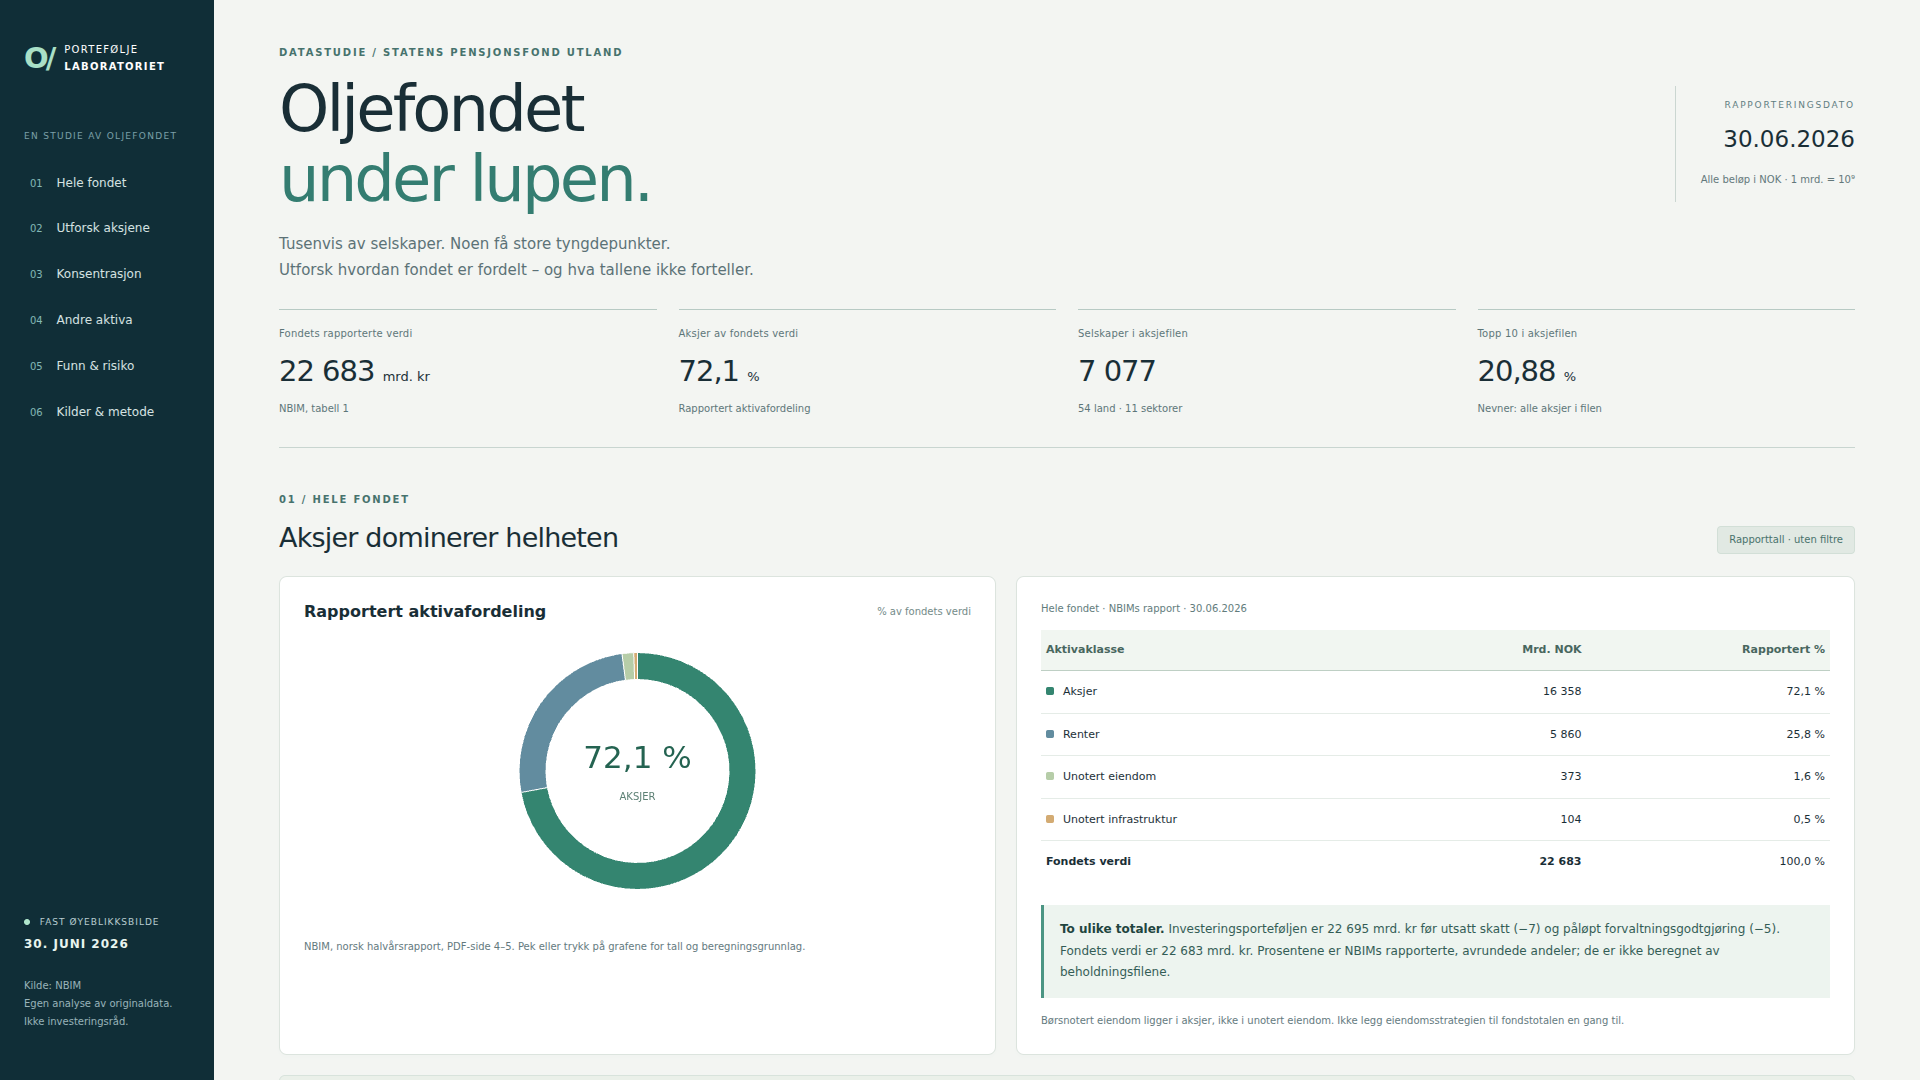Click the 72,1 % donut center label
This screenshot has height=1080, width=1920.
click(637, 758)
